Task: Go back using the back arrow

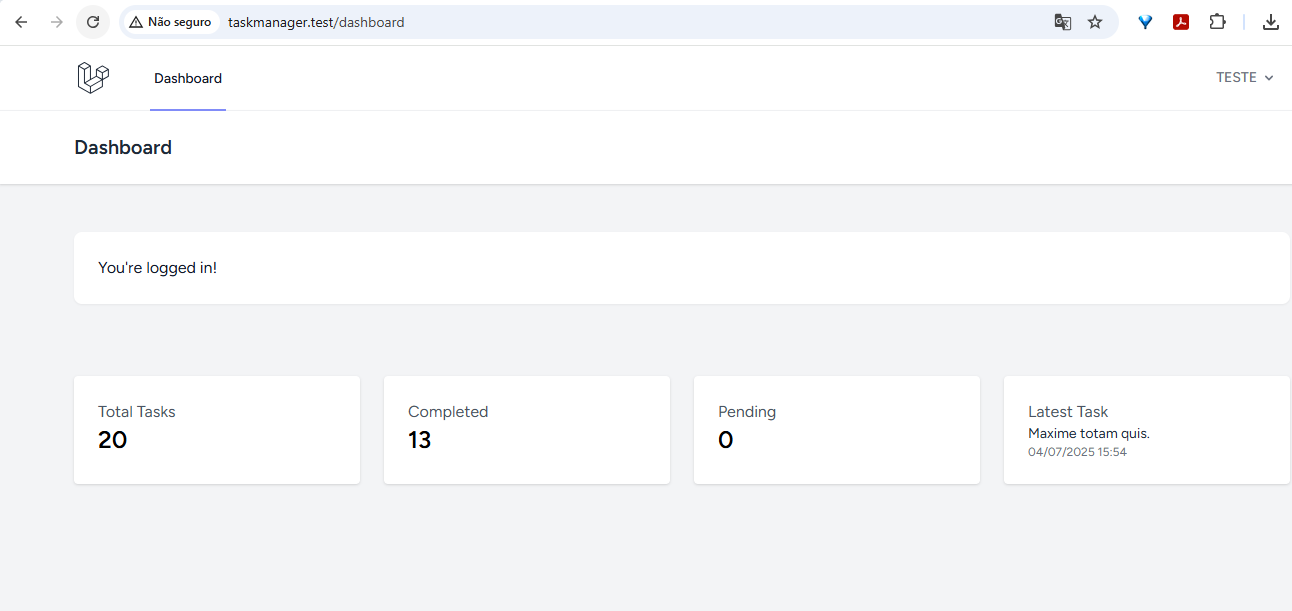Action: coord(21,21)
